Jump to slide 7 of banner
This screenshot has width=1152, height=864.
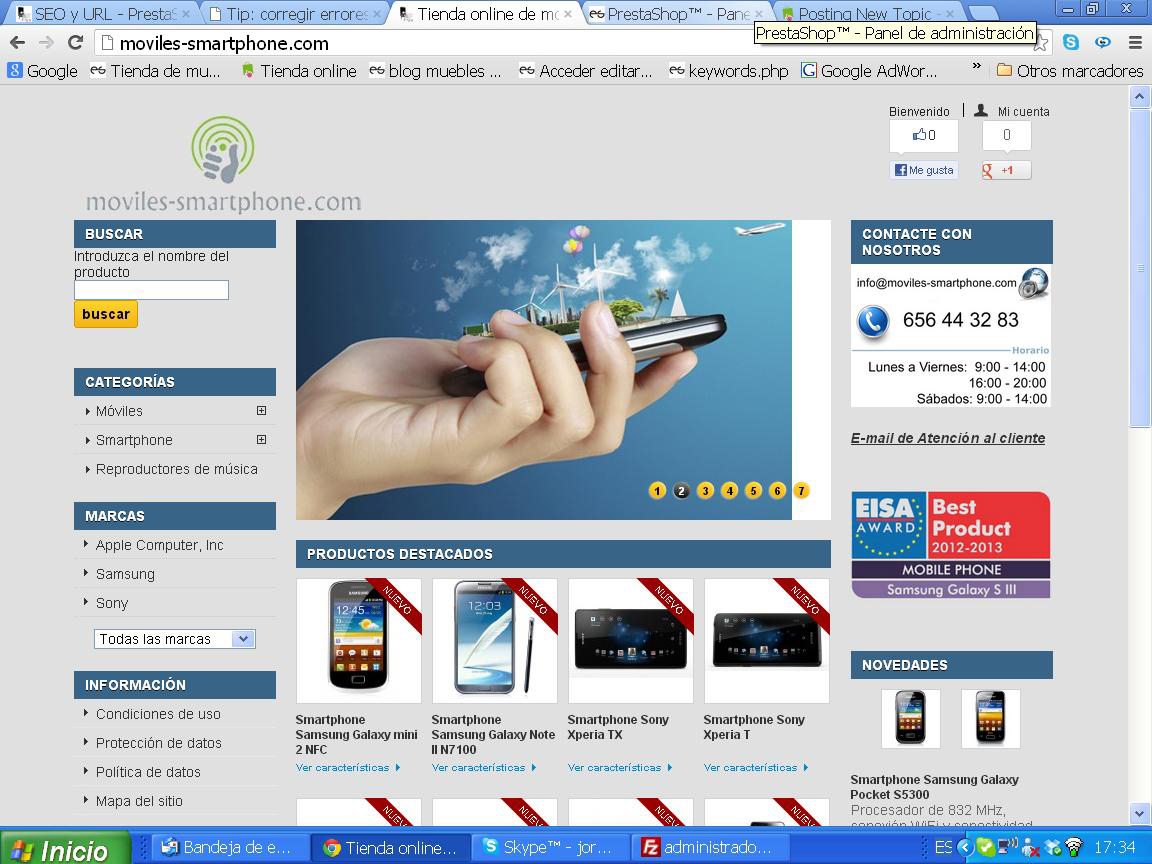coord(801,491)
